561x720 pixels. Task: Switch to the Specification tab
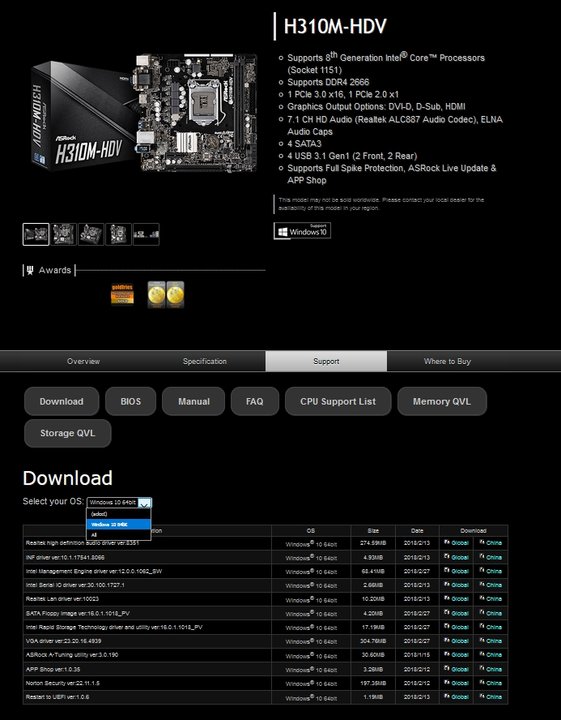coord(205,361)
